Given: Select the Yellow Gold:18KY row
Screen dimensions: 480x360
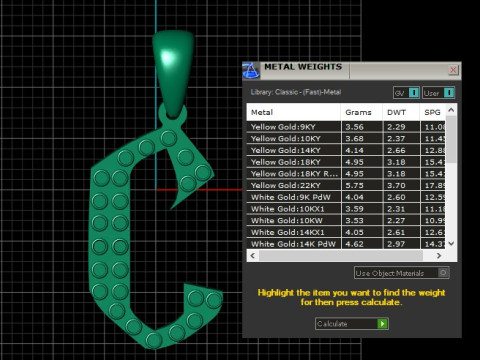Looking at the screenshot, I should [x=346, y=162].
